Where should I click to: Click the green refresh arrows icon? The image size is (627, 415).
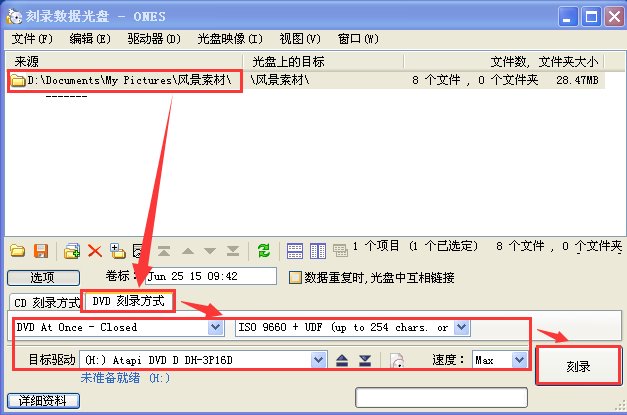pyautogui.click(x=264, y=251)
